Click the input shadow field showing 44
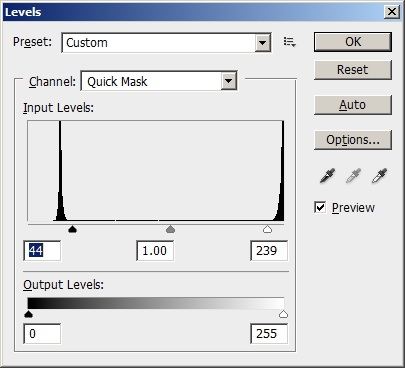Viewport: 405px width, 368px height. click(42, 251)
